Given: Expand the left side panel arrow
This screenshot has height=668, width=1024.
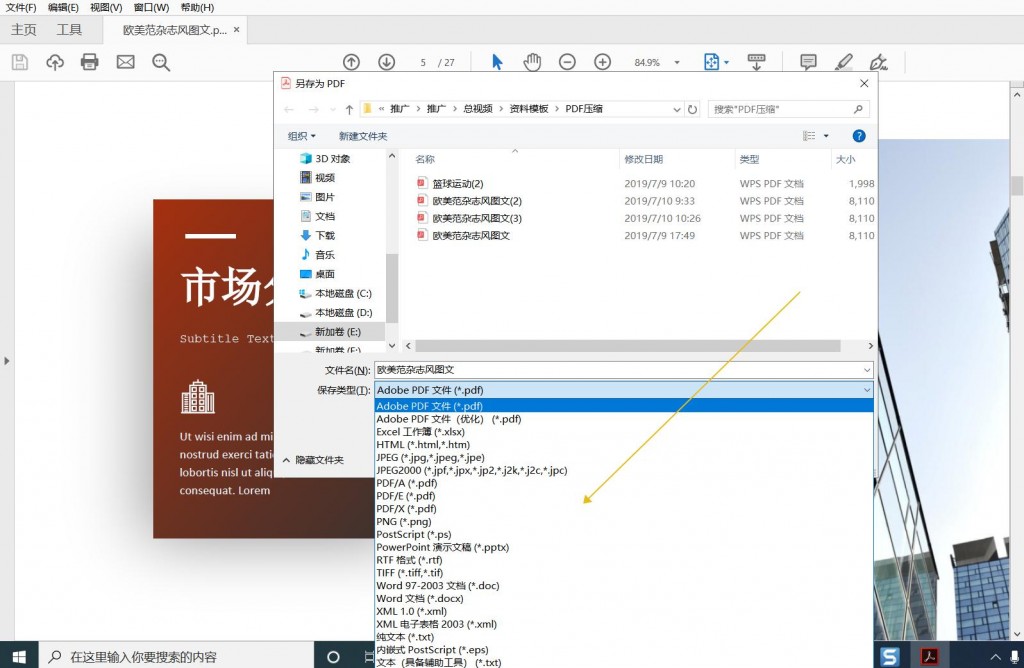Looking at the screenshot, I should [7, 360].
